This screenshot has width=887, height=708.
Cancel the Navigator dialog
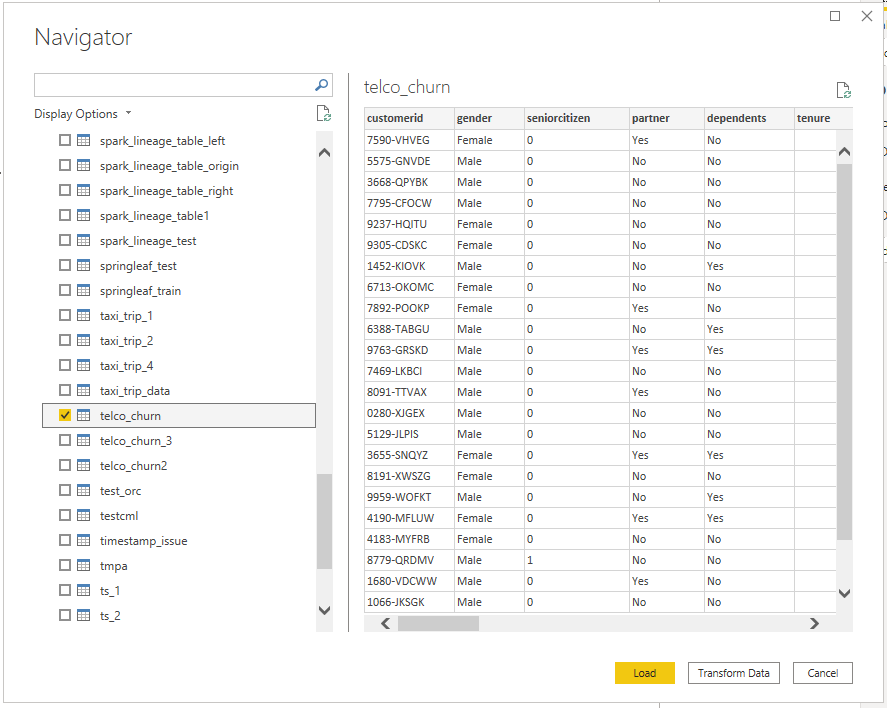pyautogui.click(x=823, y=673)
